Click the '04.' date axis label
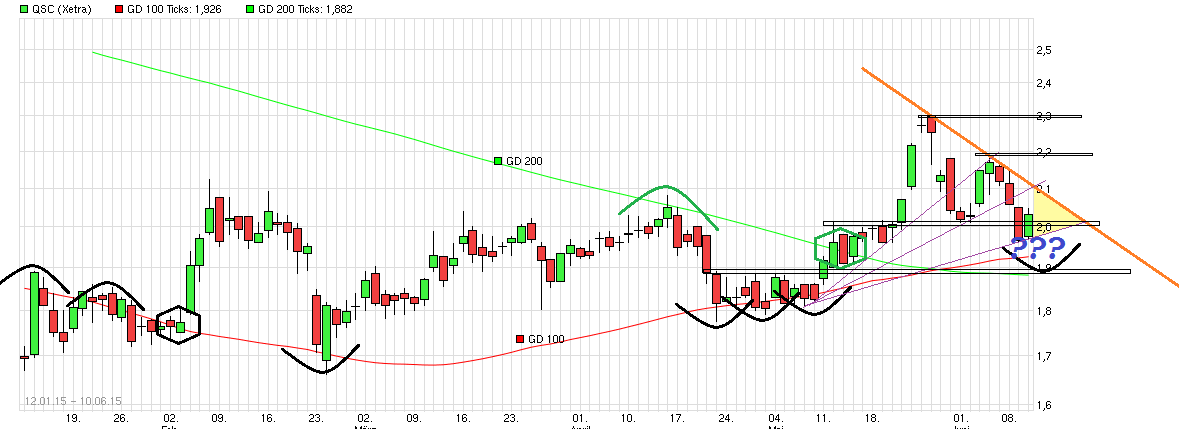1179x441 pixels. point(775,419)
